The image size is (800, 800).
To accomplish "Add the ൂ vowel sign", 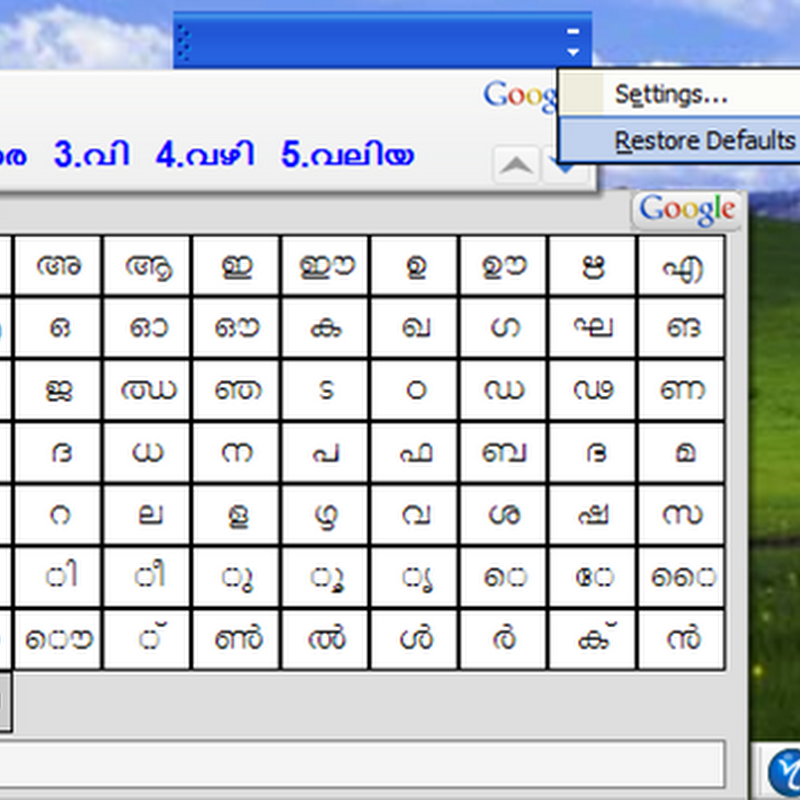I will (325, 578).
